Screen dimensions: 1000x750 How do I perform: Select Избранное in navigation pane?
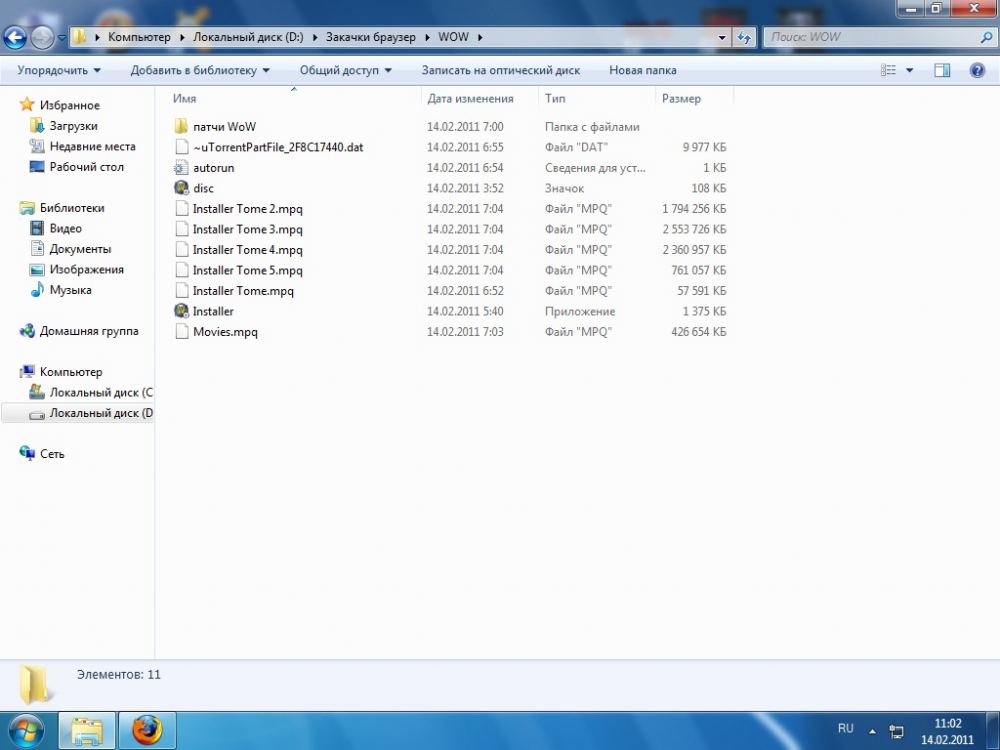[70, 105]
